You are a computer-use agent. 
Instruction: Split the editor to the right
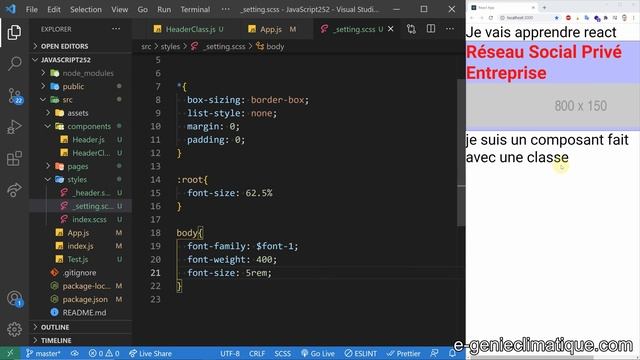coord(431,29)
